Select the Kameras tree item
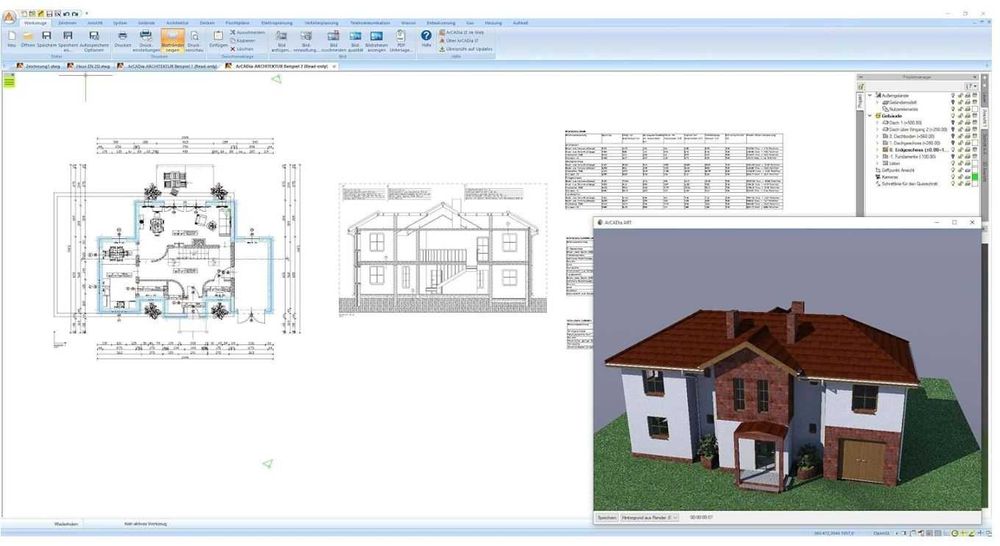Image resolution: width=1000 pixels, height=546 pixels. (x=890, y=177)
